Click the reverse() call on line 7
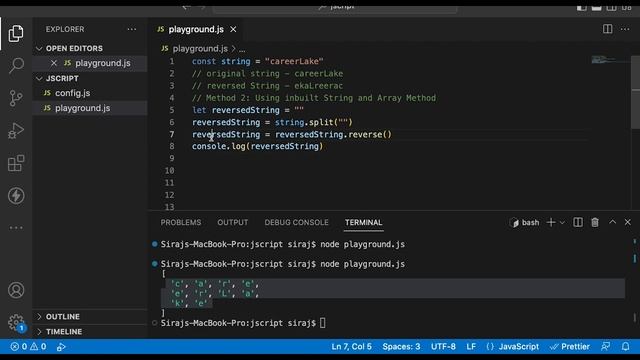This screenshot has height=360, width=640. tap(370, 134)
